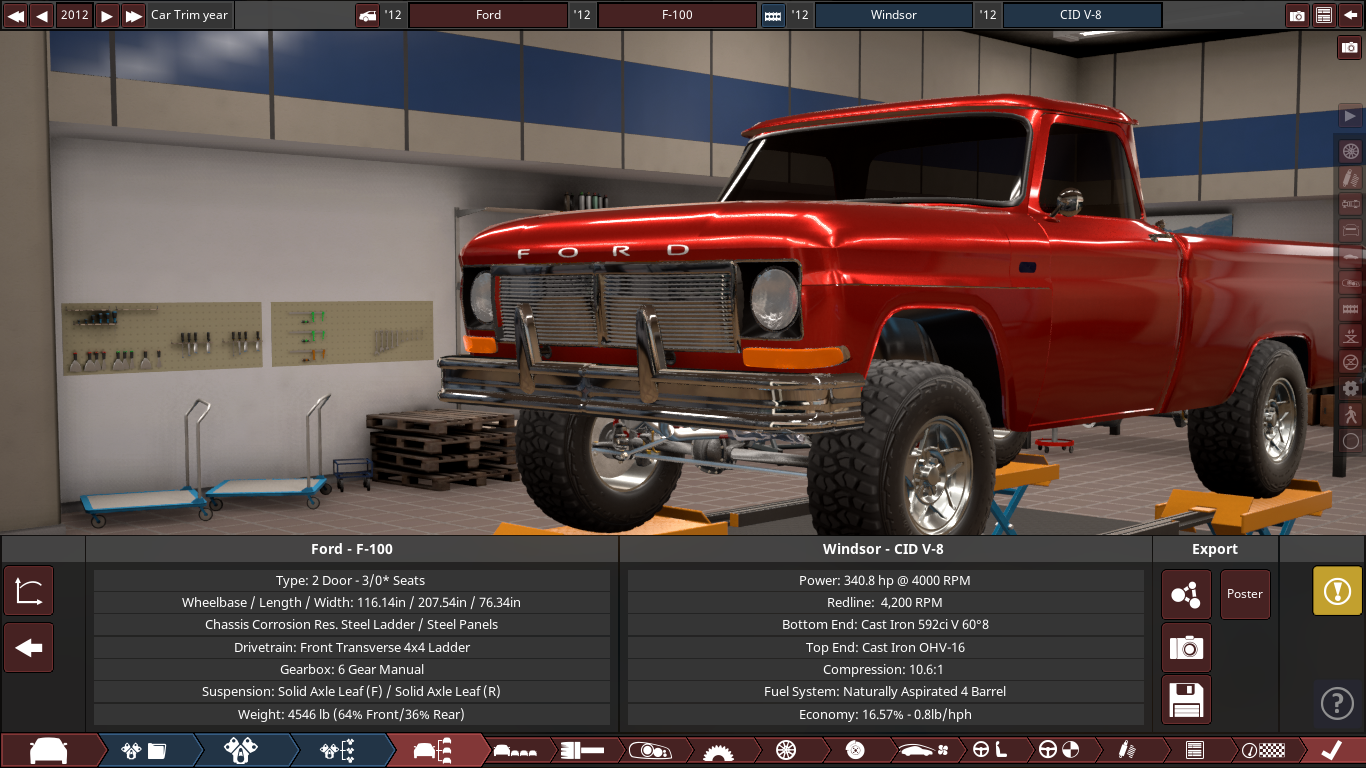Open the calculator/stats icon in top bar
Viewport: 1366px width, 768px height.
[x=1324, y=15]
